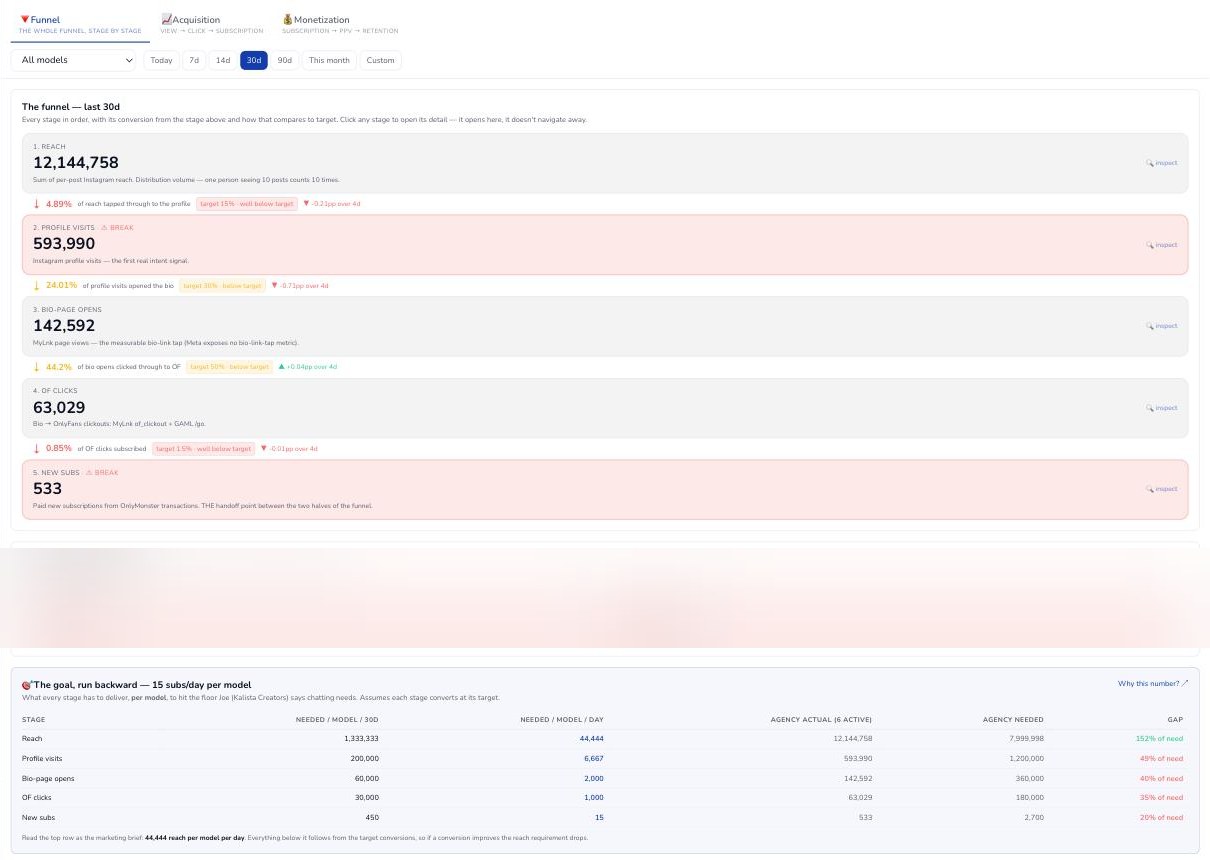Image resolution: width=1210 pixels, height=860 pixels.
Task: Click the New subs table row label
Action: (x=37, y=818)
